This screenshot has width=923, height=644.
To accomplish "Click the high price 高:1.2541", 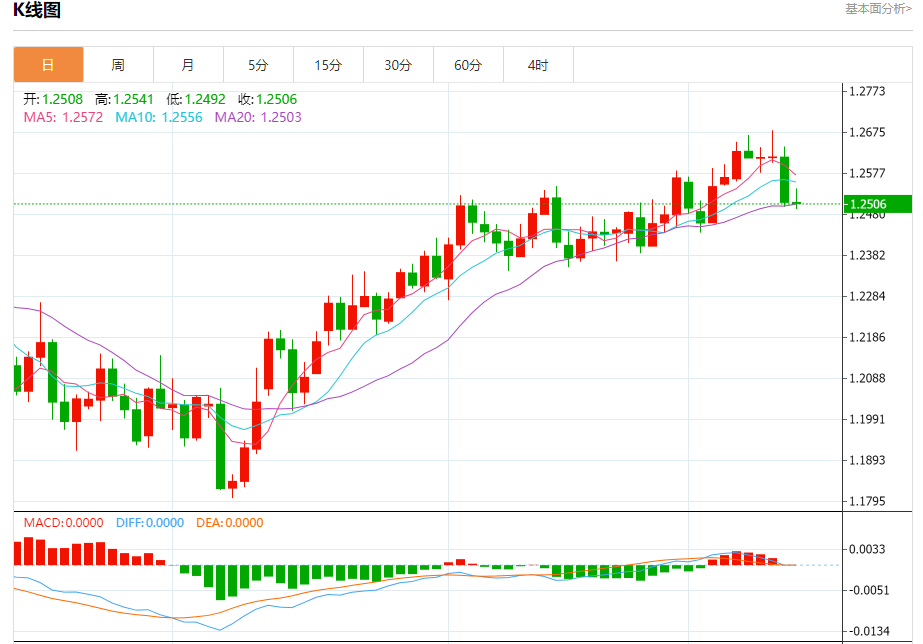I will pyautogui.click(x=124, y=99).
